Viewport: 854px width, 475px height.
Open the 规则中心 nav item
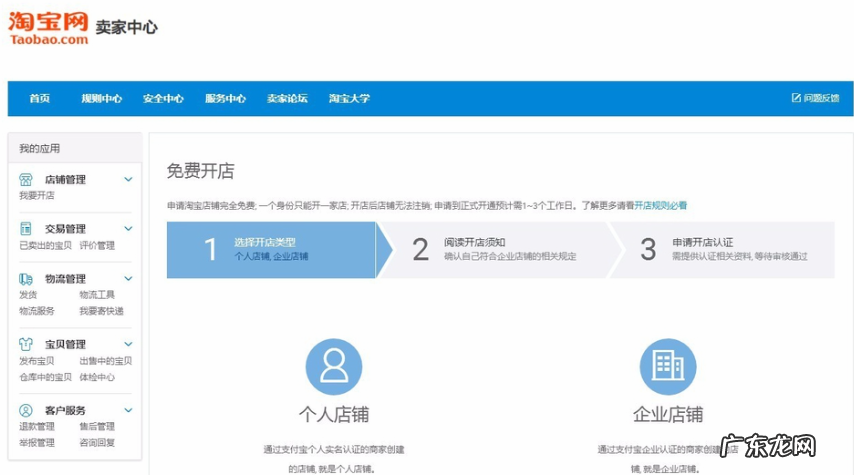point(101,99)
